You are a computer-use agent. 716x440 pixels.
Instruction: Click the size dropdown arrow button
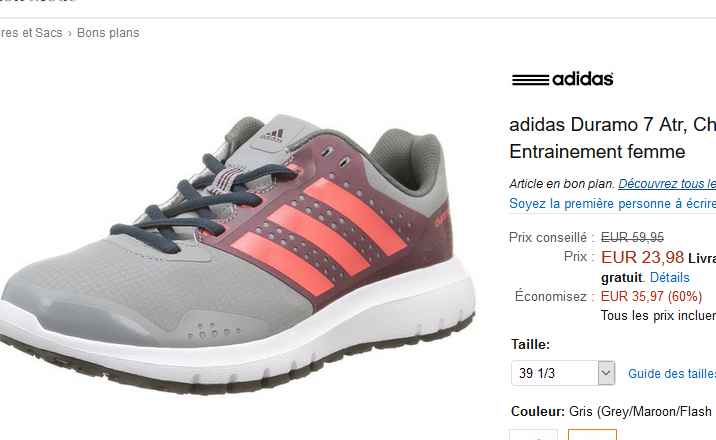point(606,373)
